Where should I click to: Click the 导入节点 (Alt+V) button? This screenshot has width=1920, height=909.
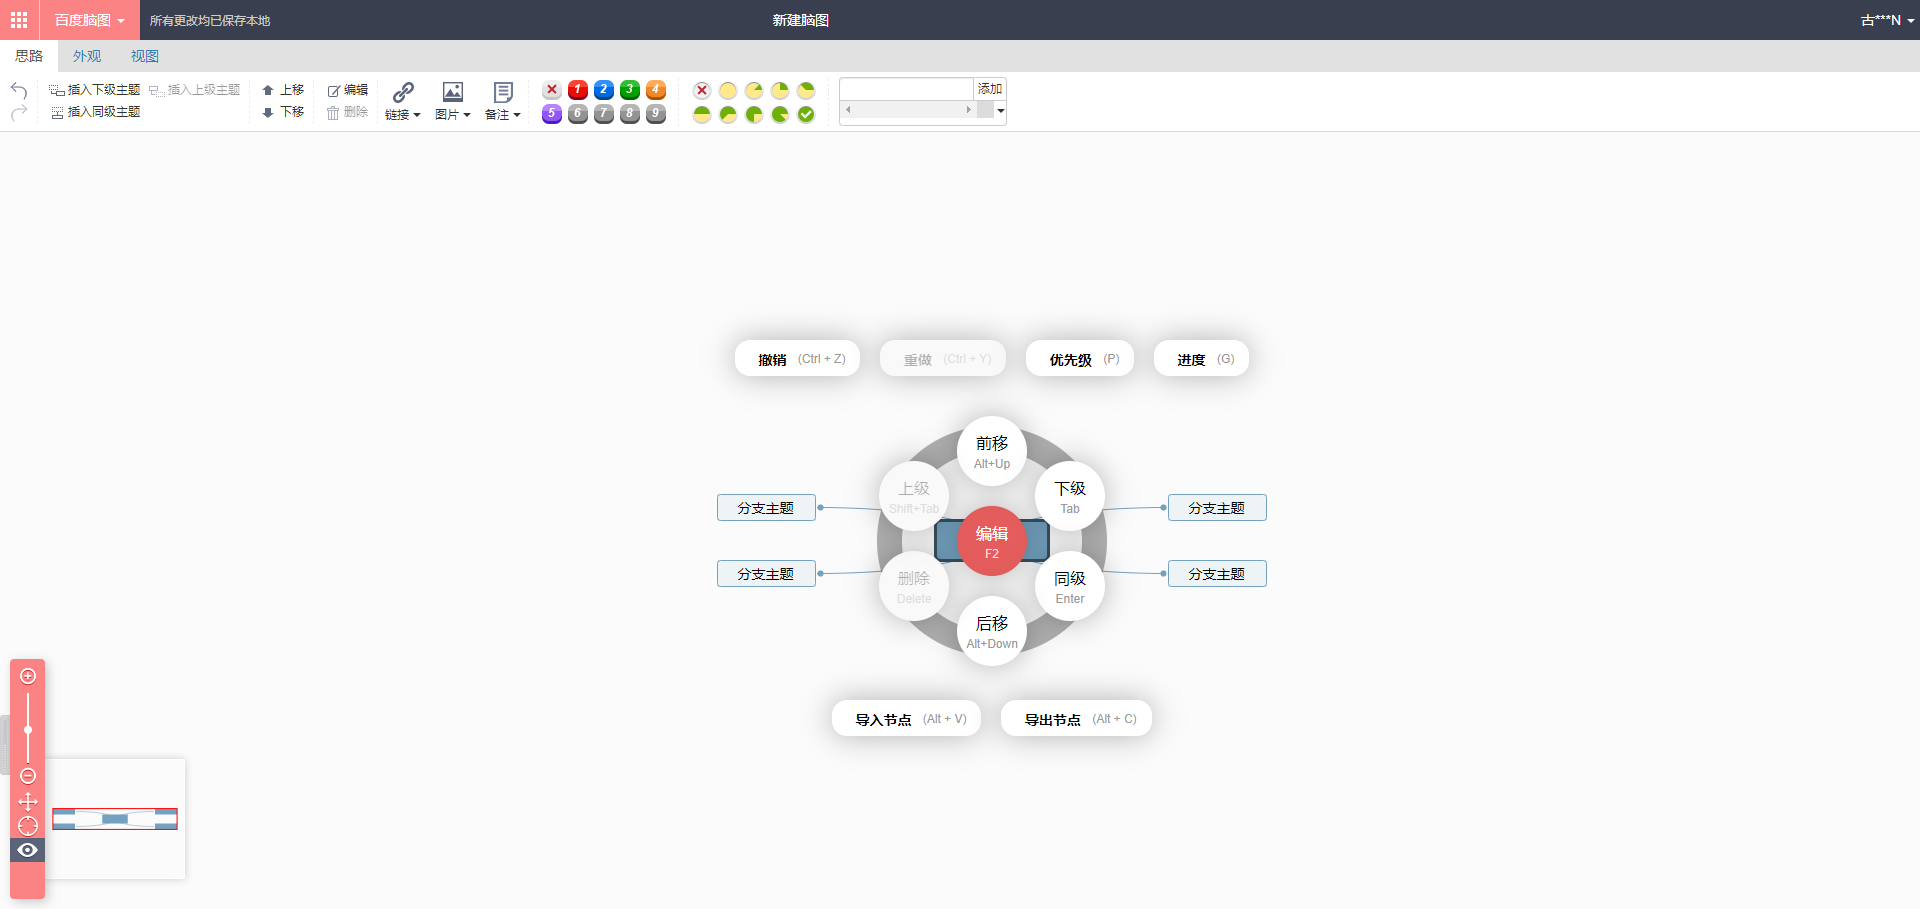click(x=906, y=719)
